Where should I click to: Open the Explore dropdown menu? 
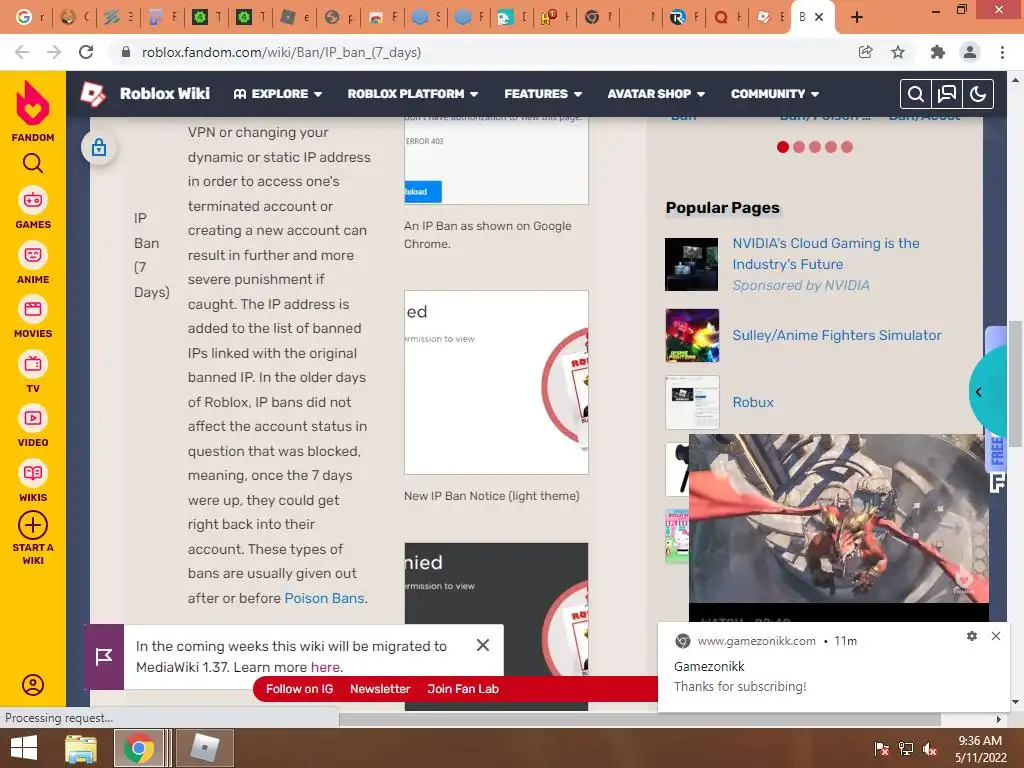[278, 94]
